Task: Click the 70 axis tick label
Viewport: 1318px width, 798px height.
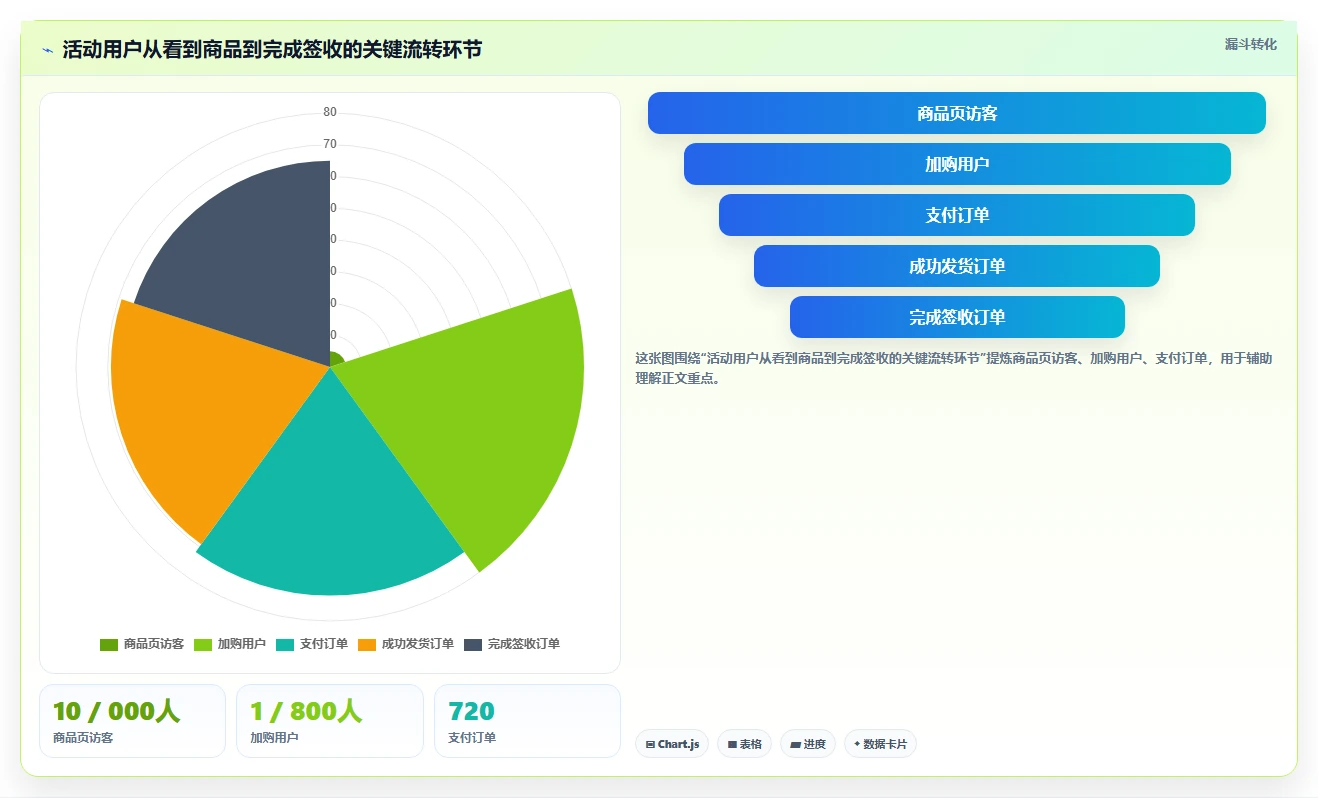Action: (x=330, y=144)
